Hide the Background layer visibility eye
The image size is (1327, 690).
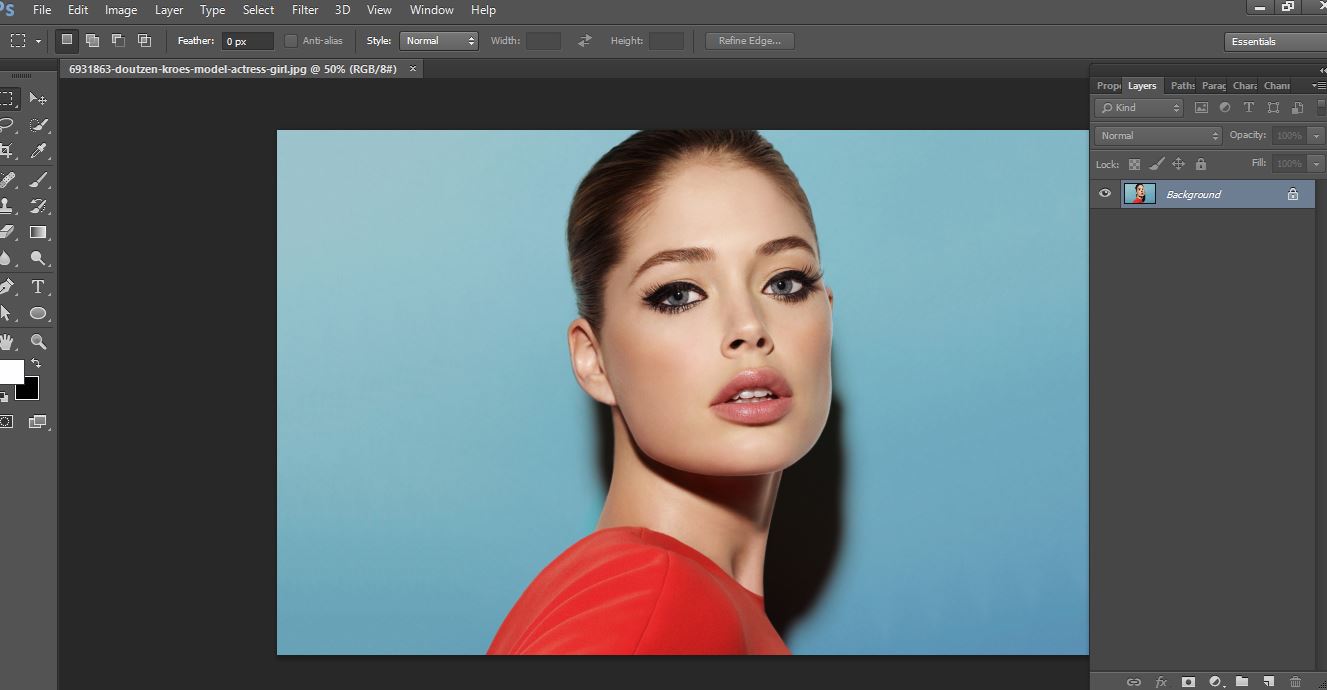click(1105, 193)
